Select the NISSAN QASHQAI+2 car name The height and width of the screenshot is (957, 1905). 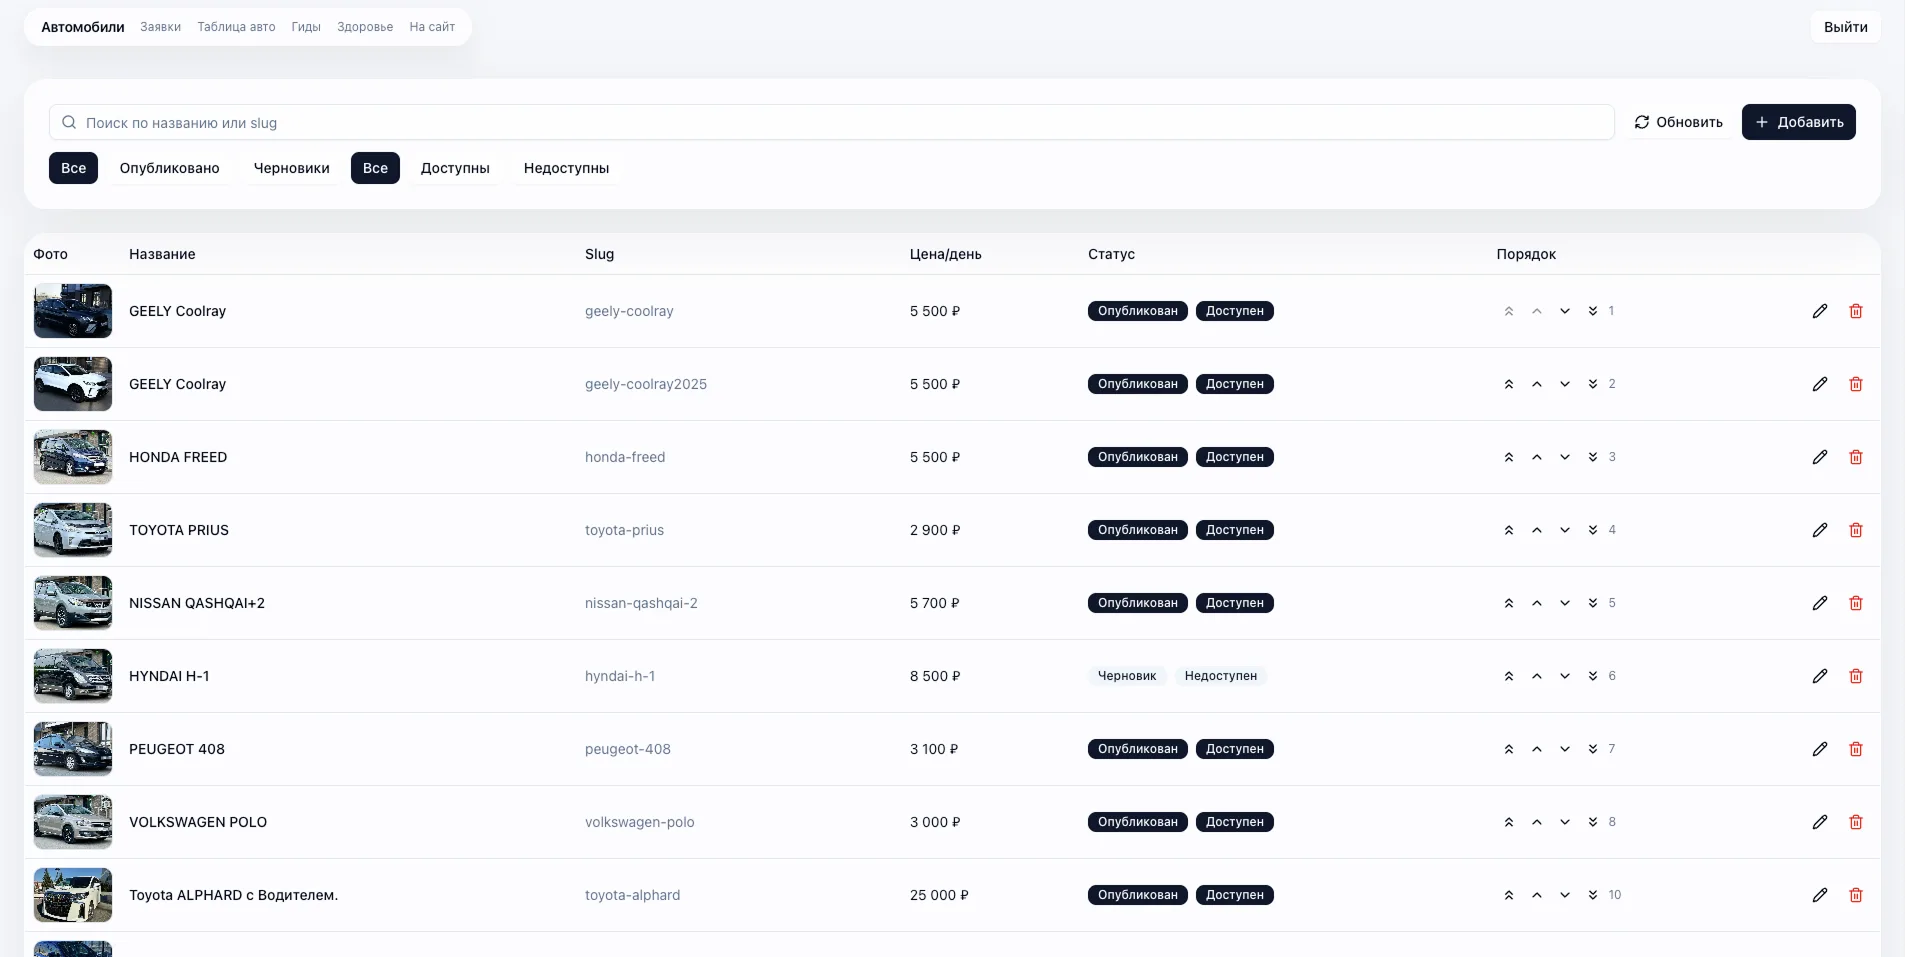197,603
